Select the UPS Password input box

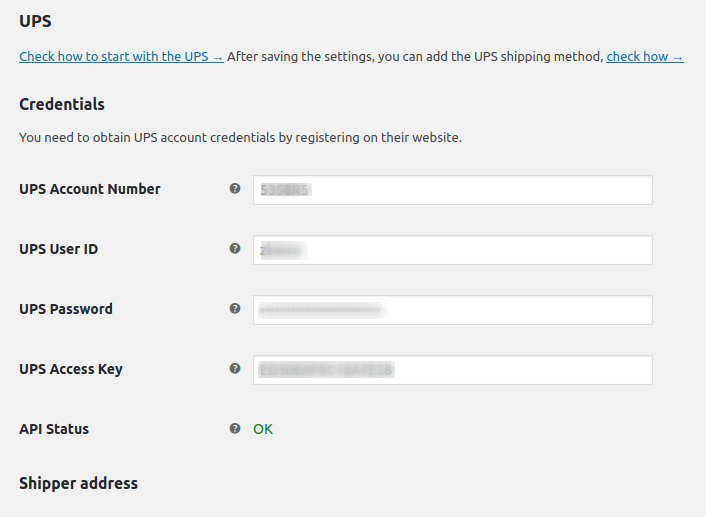click(x=453, y=310)
